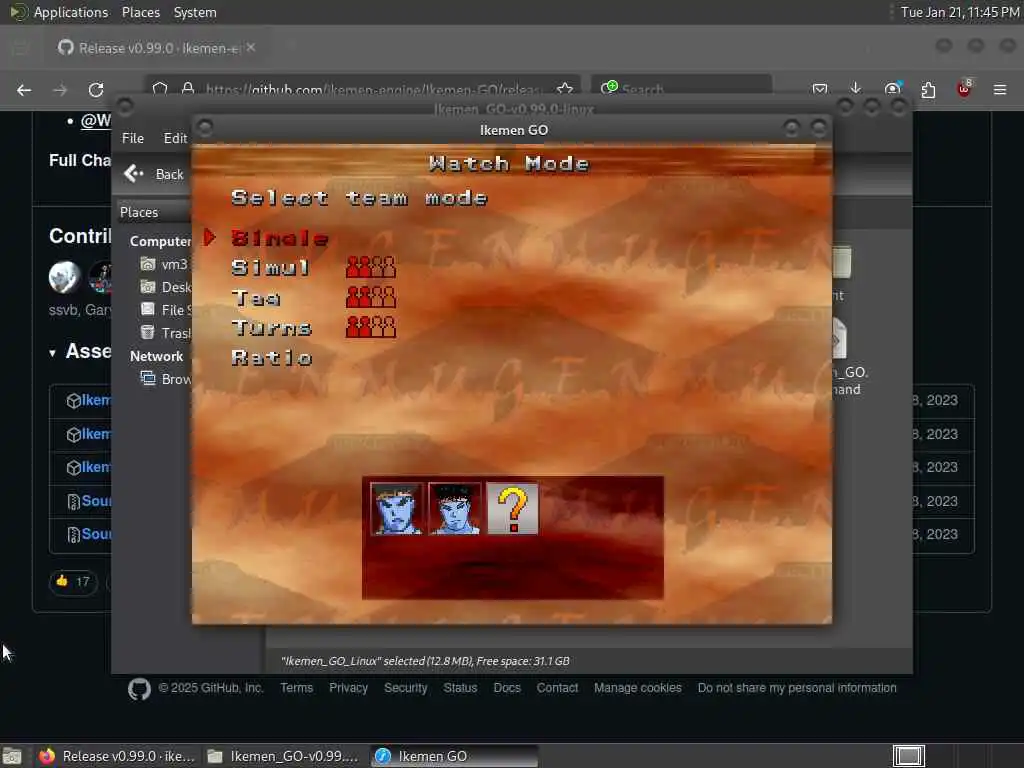This screenshot has height=768, width=1024.
Task: Click GitHub logo in page footer
Action: (139, 689)
